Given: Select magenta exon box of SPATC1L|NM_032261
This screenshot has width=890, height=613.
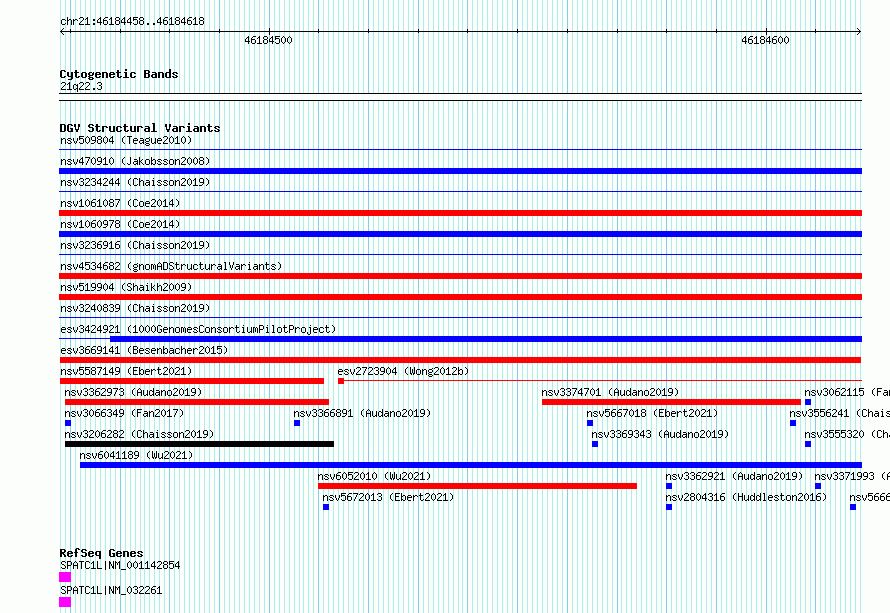Looking at the screenshot, I should pos(65,602).
